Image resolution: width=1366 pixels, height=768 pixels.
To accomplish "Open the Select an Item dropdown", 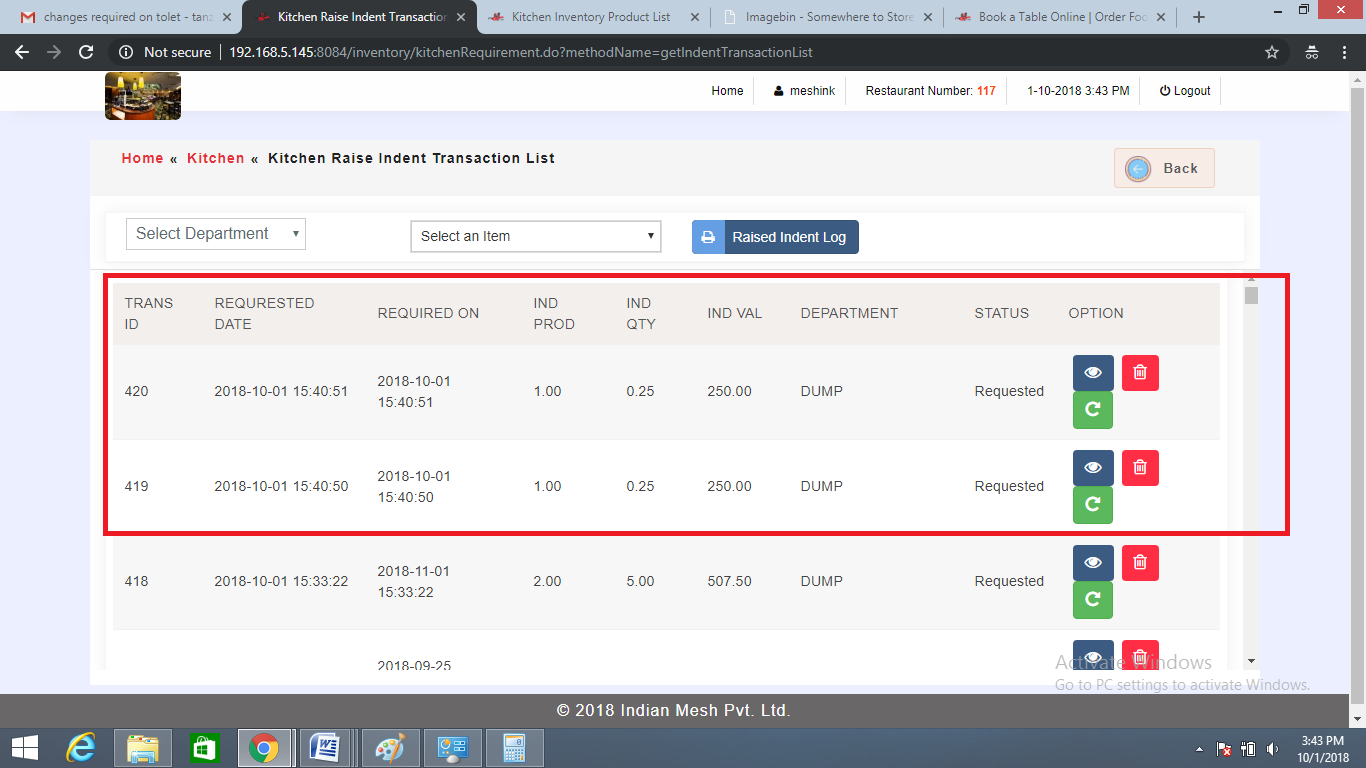I will coord(536,236).
